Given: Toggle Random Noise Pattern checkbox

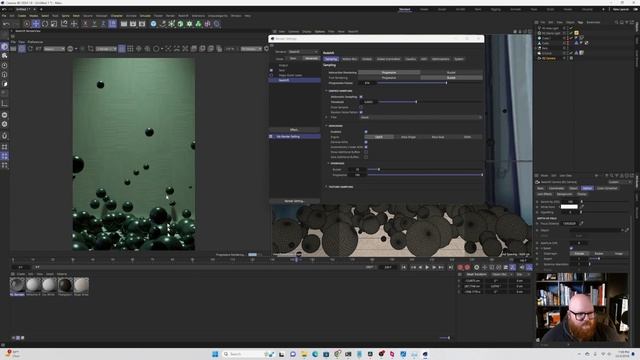Looking at the screenshot, I should (x=361, y=112).
